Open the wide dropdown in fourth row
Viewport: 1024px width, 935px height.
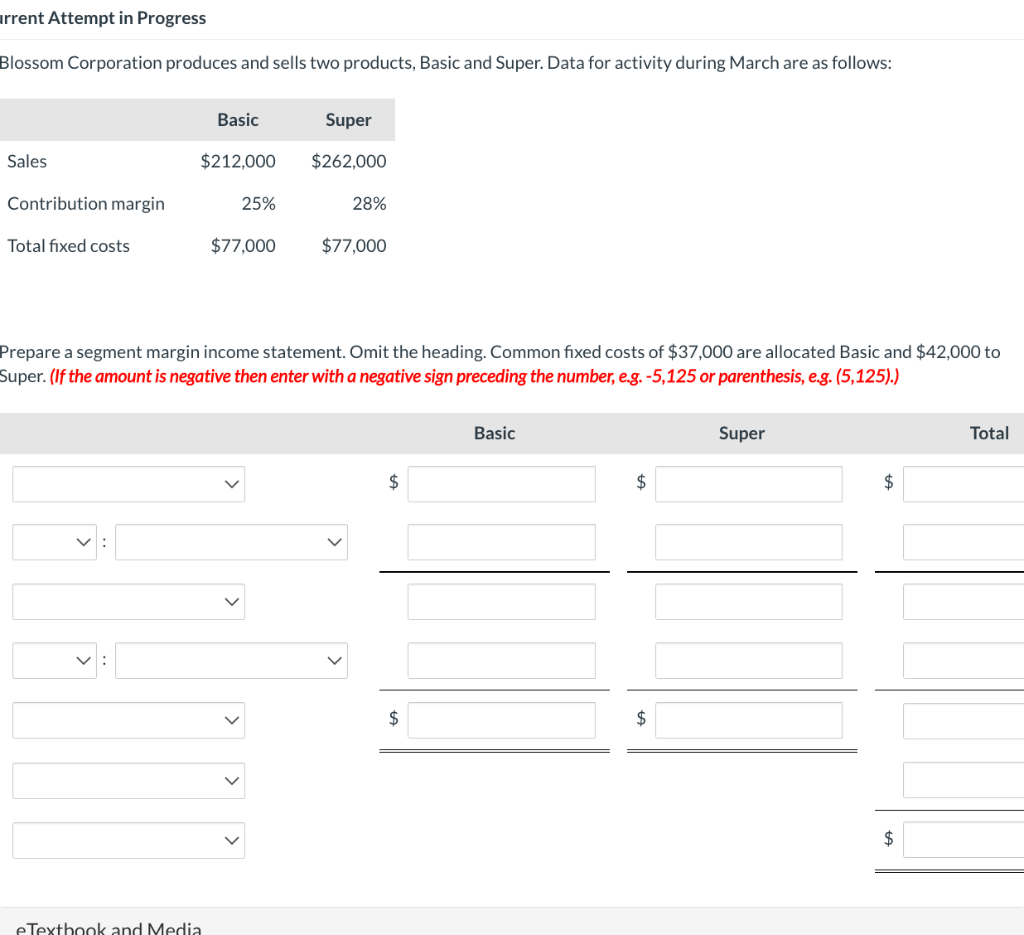[x=231, y=660]
